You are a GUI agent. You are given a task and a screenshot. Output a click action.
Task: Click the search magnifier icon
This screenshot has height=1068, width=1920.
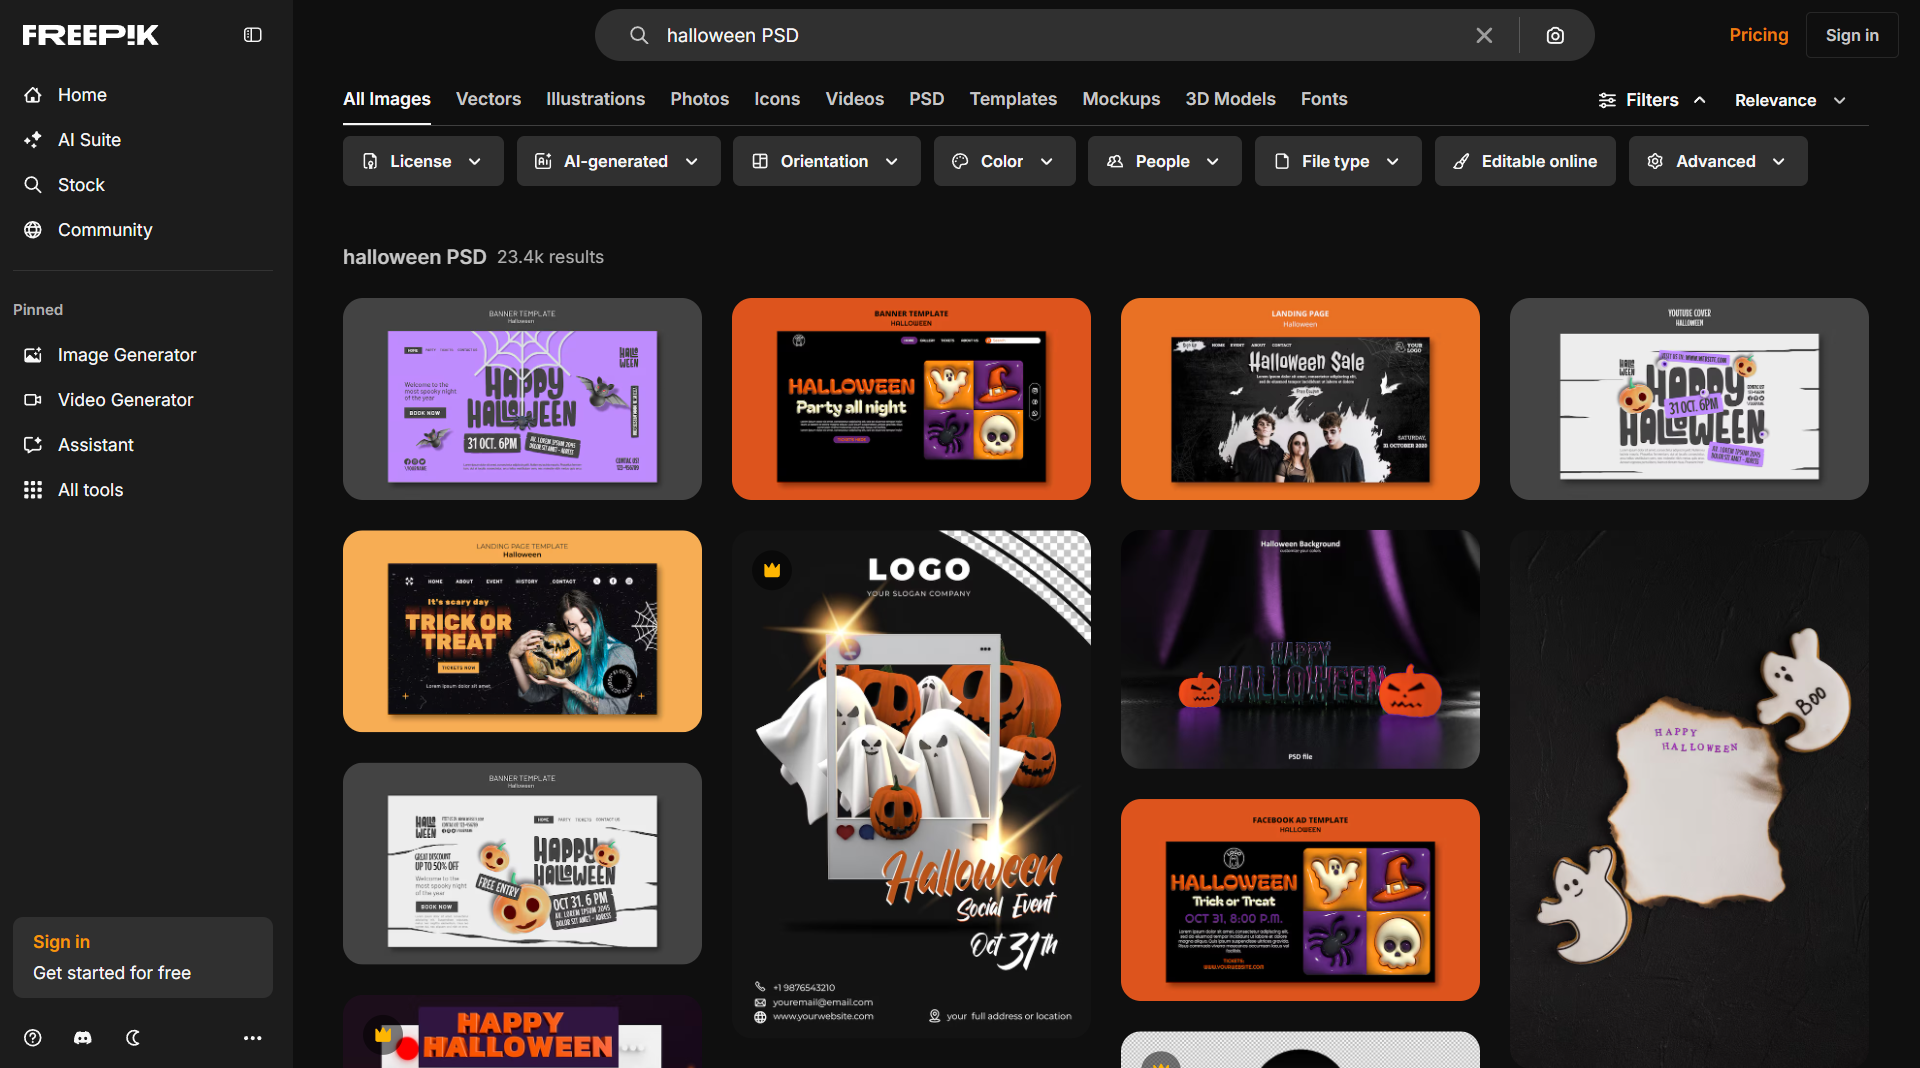pyautogui.click(x=639, y=35)
